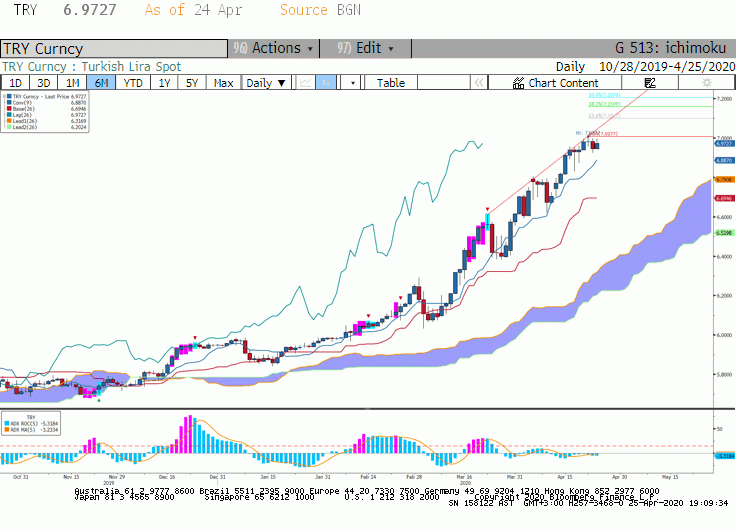Select the candlestick chart type icon
Image resolution: width=736 pixels, height=530 pixels.
tap(326, 83)
